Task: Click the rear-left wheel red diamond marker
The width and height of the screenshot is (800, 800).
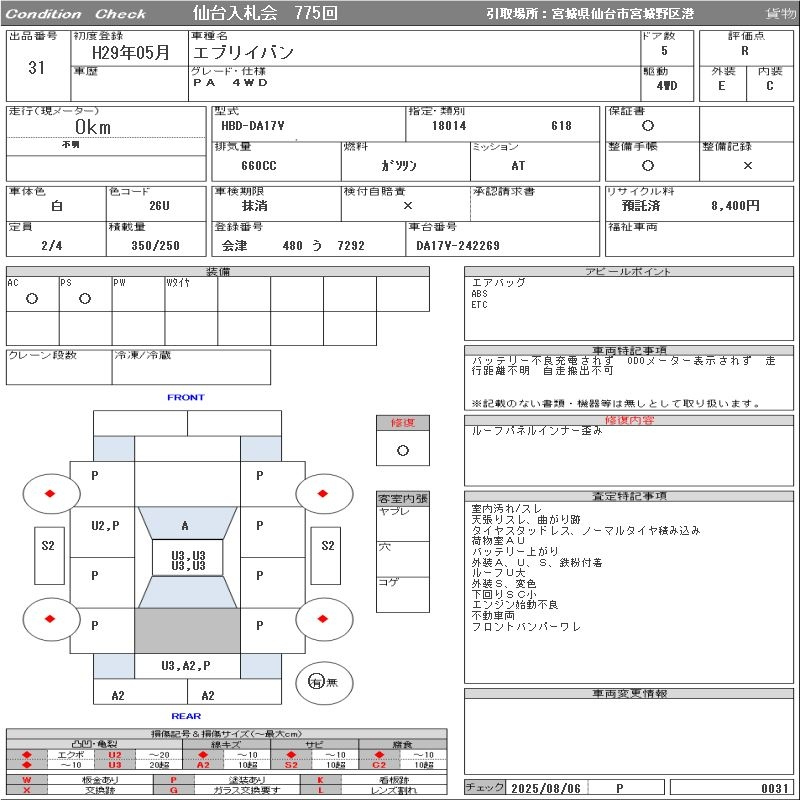Action: (x=49, y=618)
